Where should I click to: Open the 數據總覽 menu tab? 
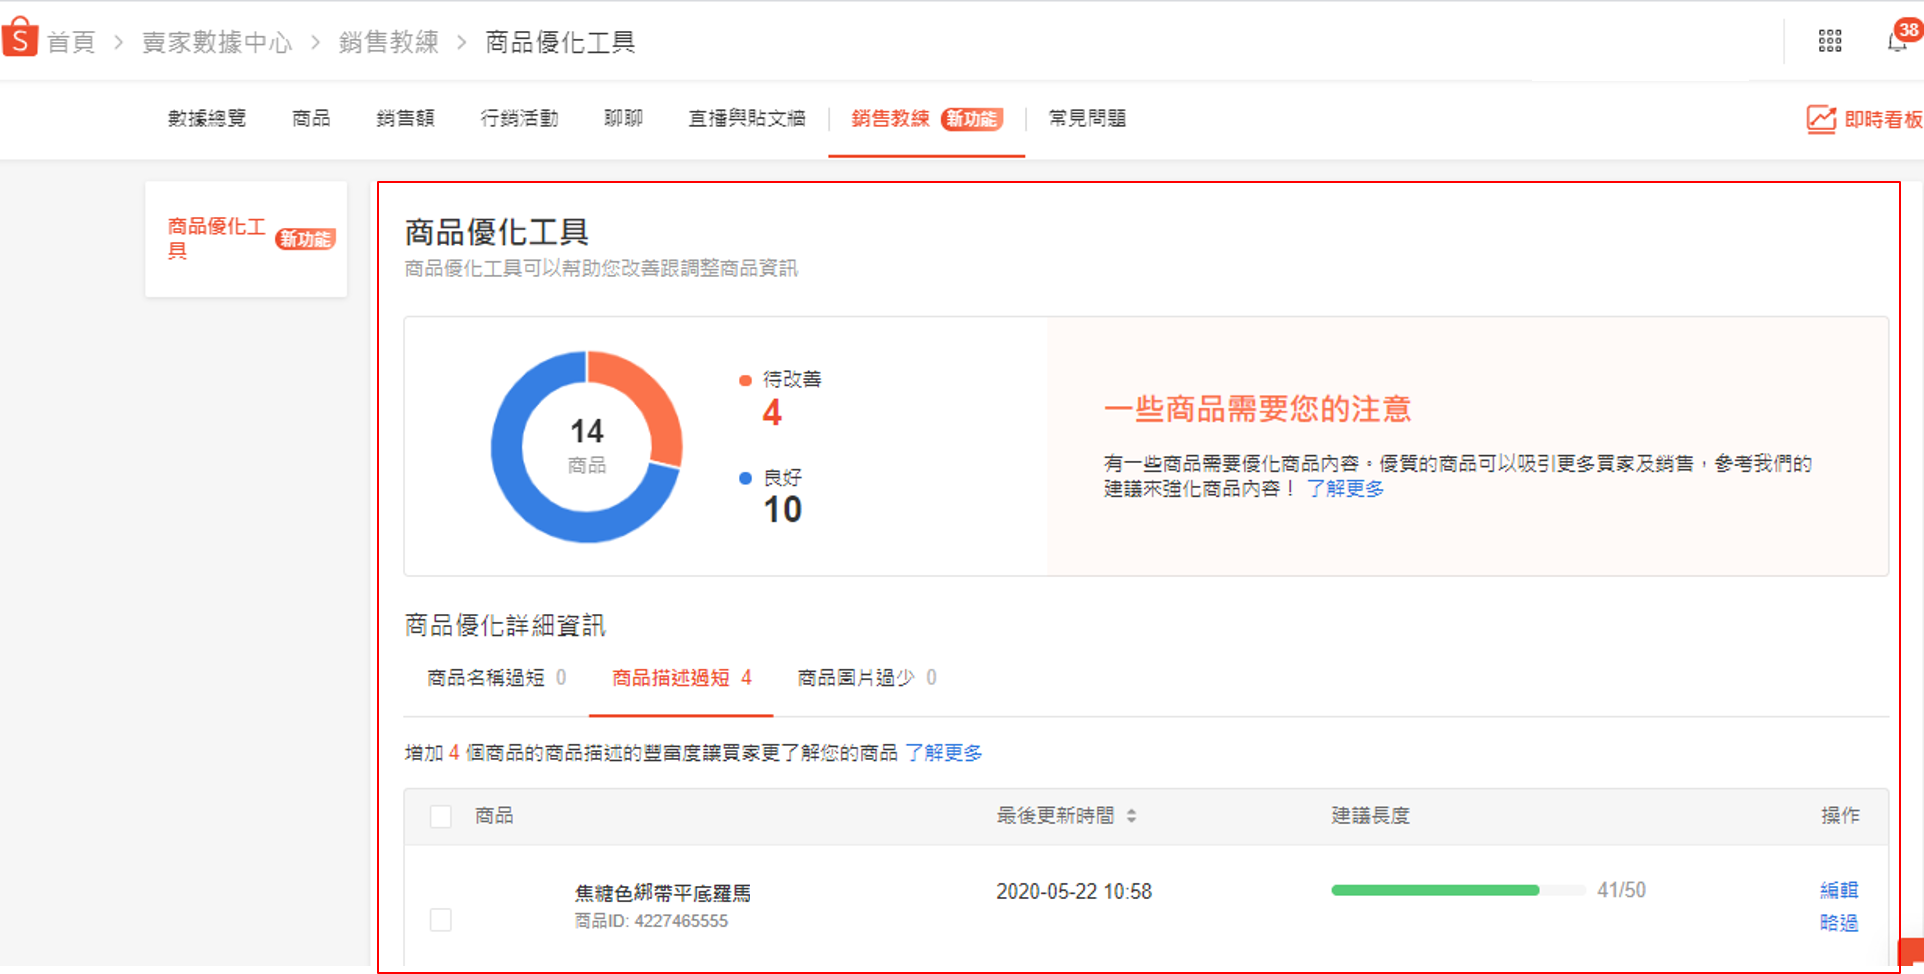[207, 119]
